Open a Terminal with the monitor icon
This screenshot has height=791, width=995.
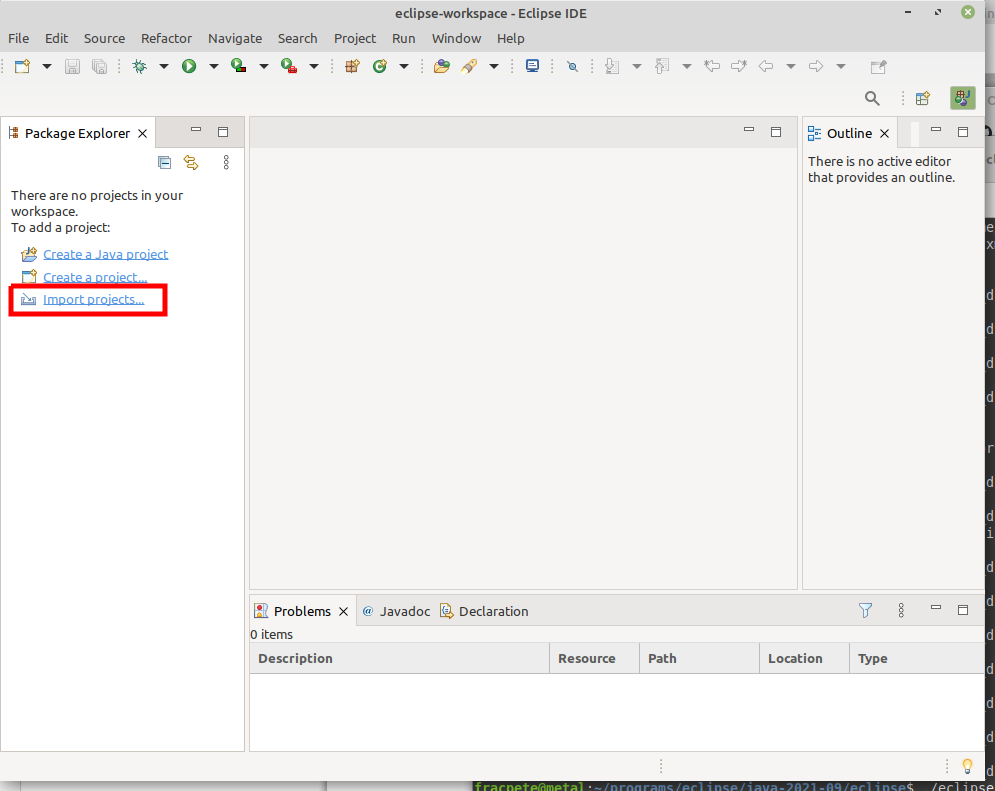pos(532,66)
